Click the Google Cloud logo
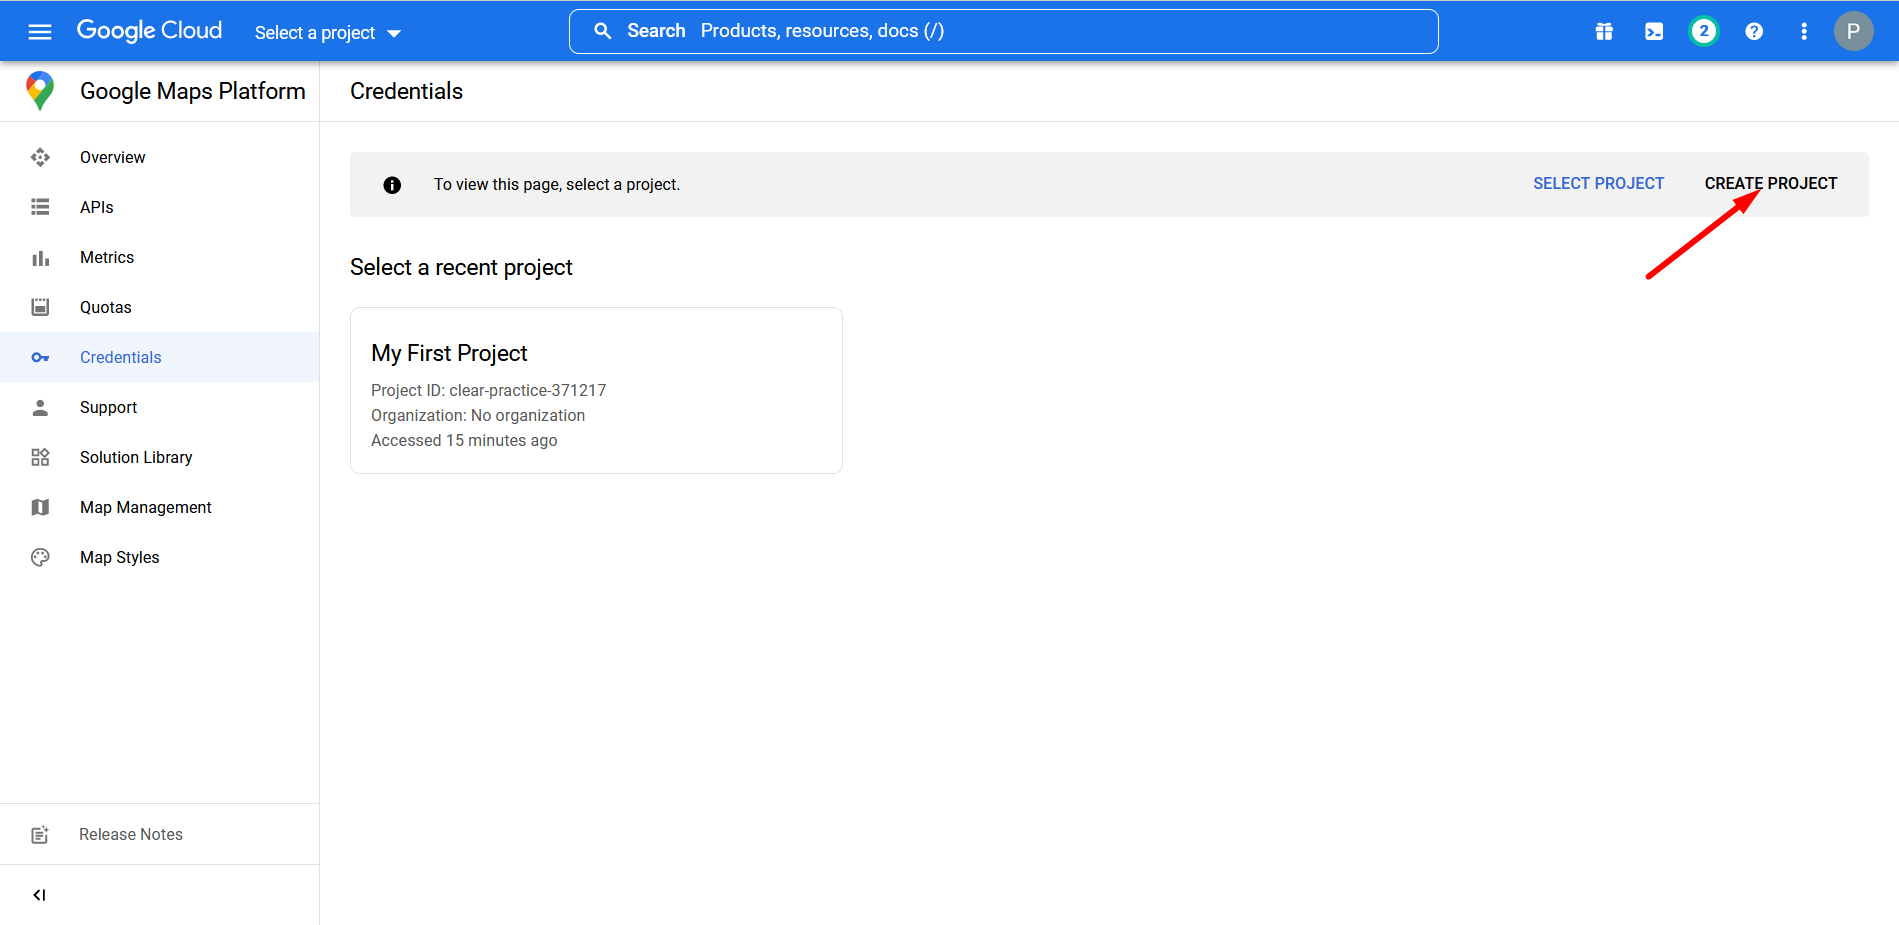 (x=149, y=31)
